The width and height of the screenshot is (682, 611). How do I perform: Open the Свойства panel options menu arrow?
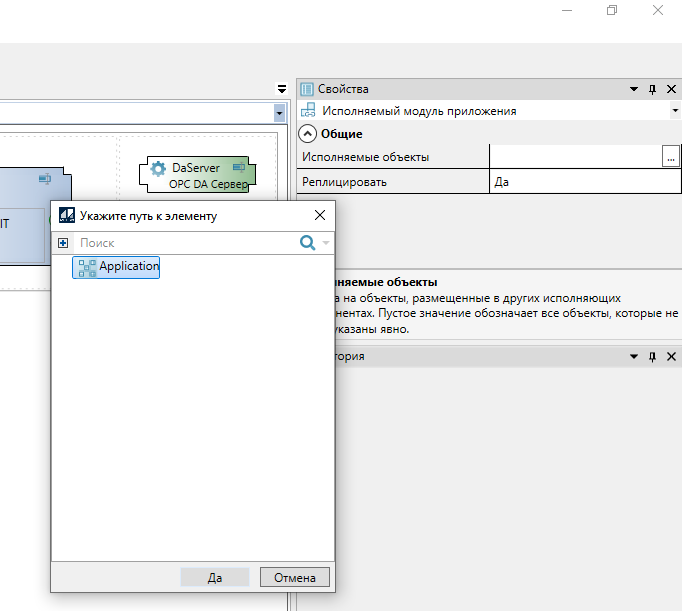634,90
